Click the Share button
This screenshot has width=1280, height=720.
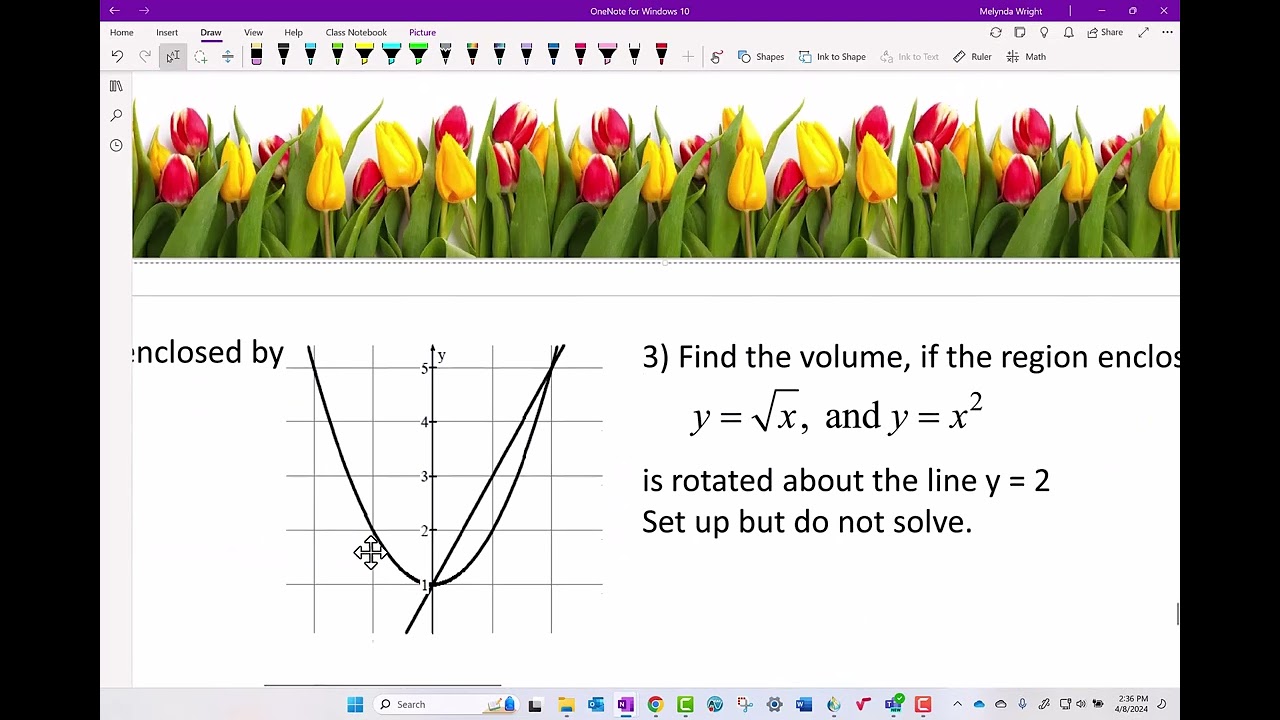1105,32
